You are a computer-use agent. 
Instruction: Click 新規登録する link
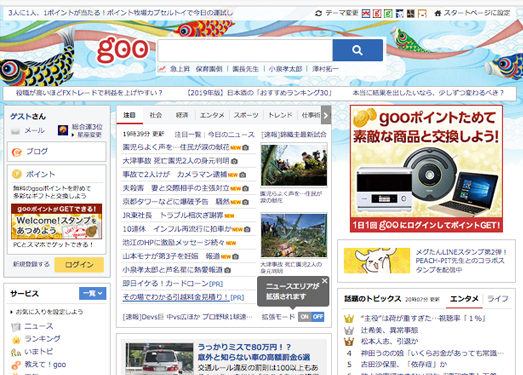pos(31,264)
